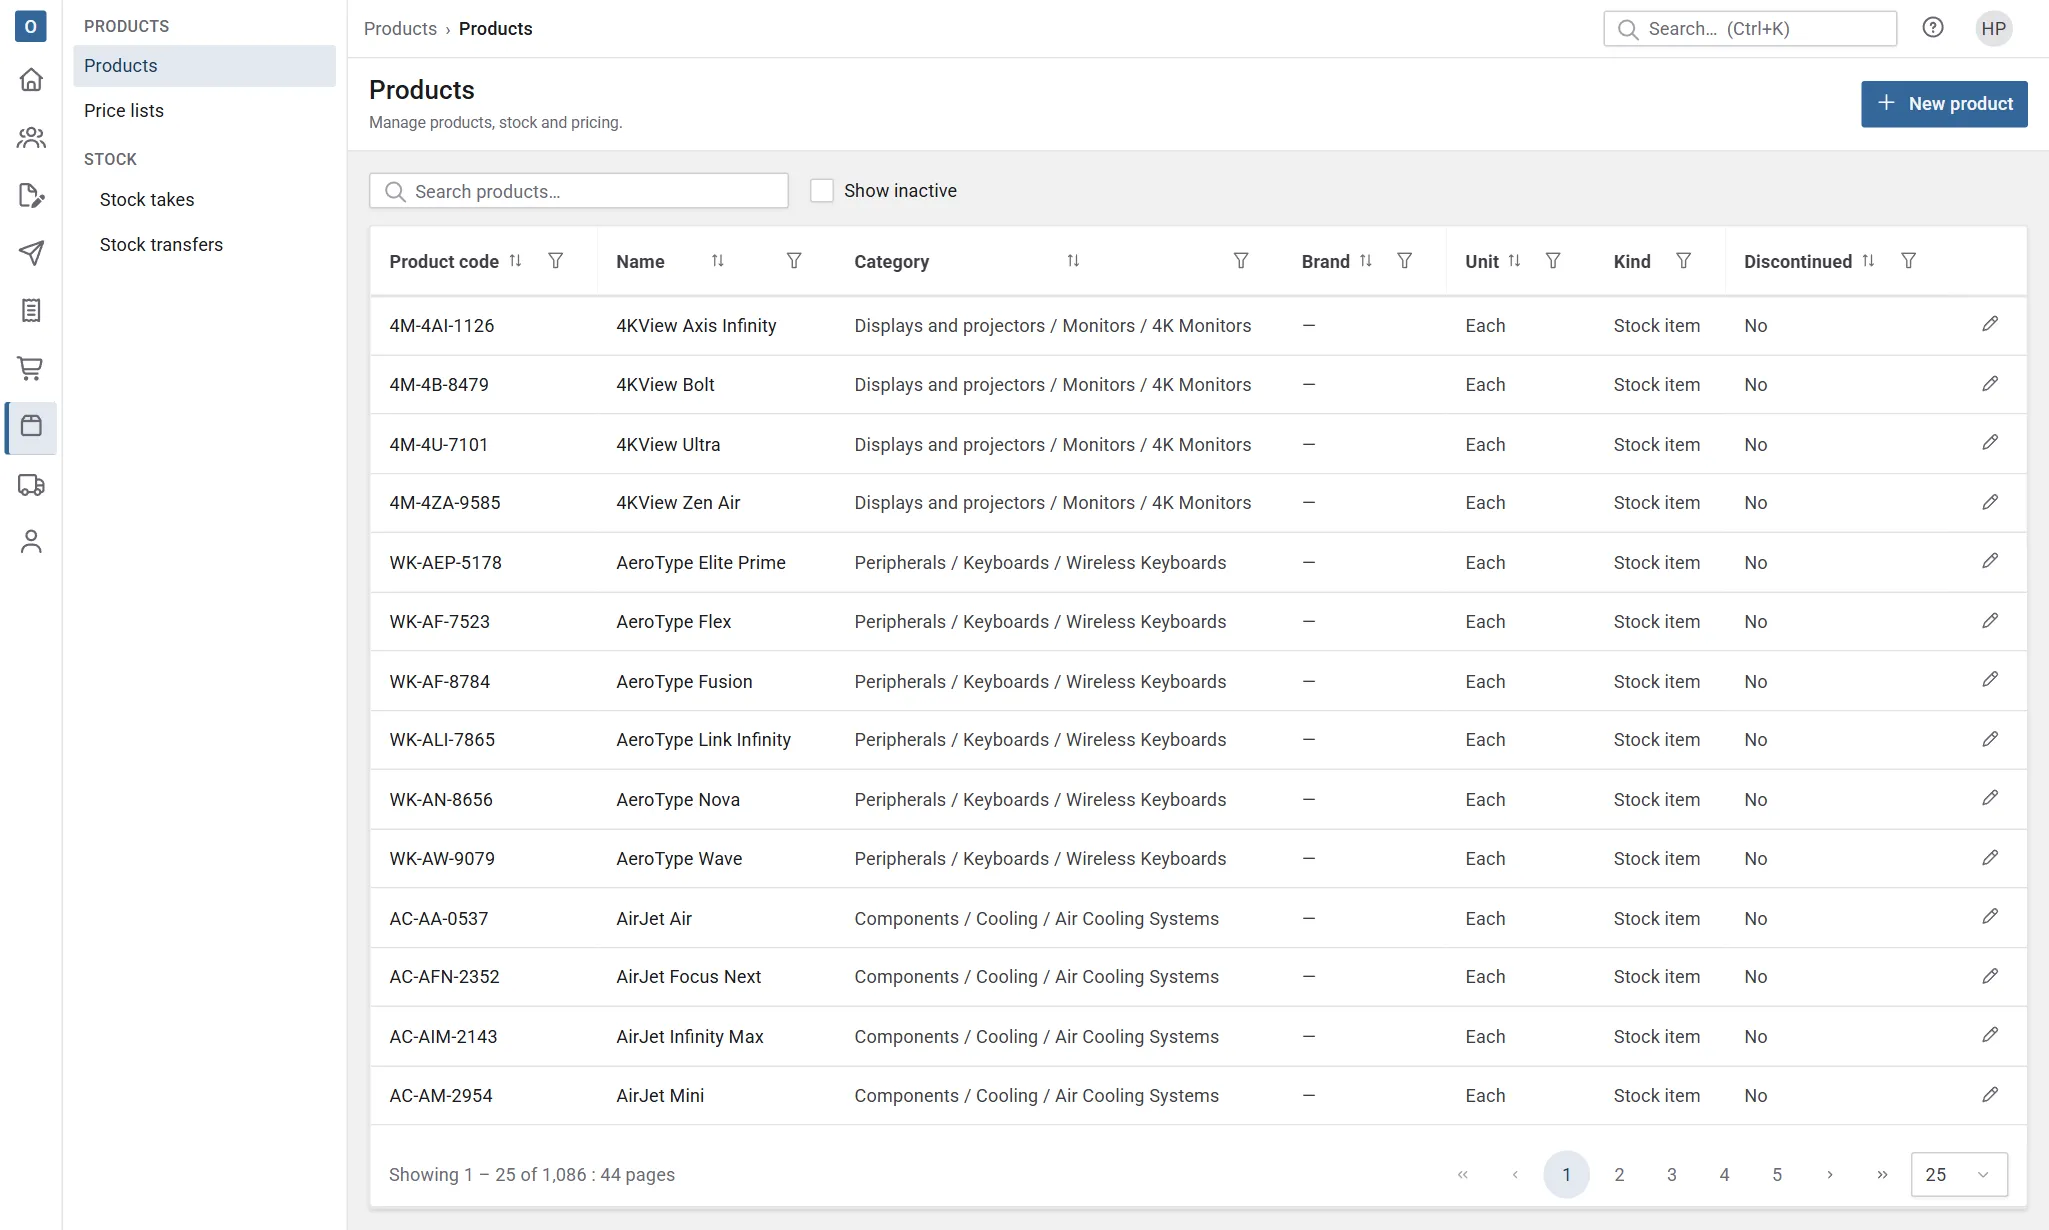Image resolution: width=2049 pixels, height=1230 pixels.
Task: Edit the AeroType Nova row
Action: (x=1990, y=798)
